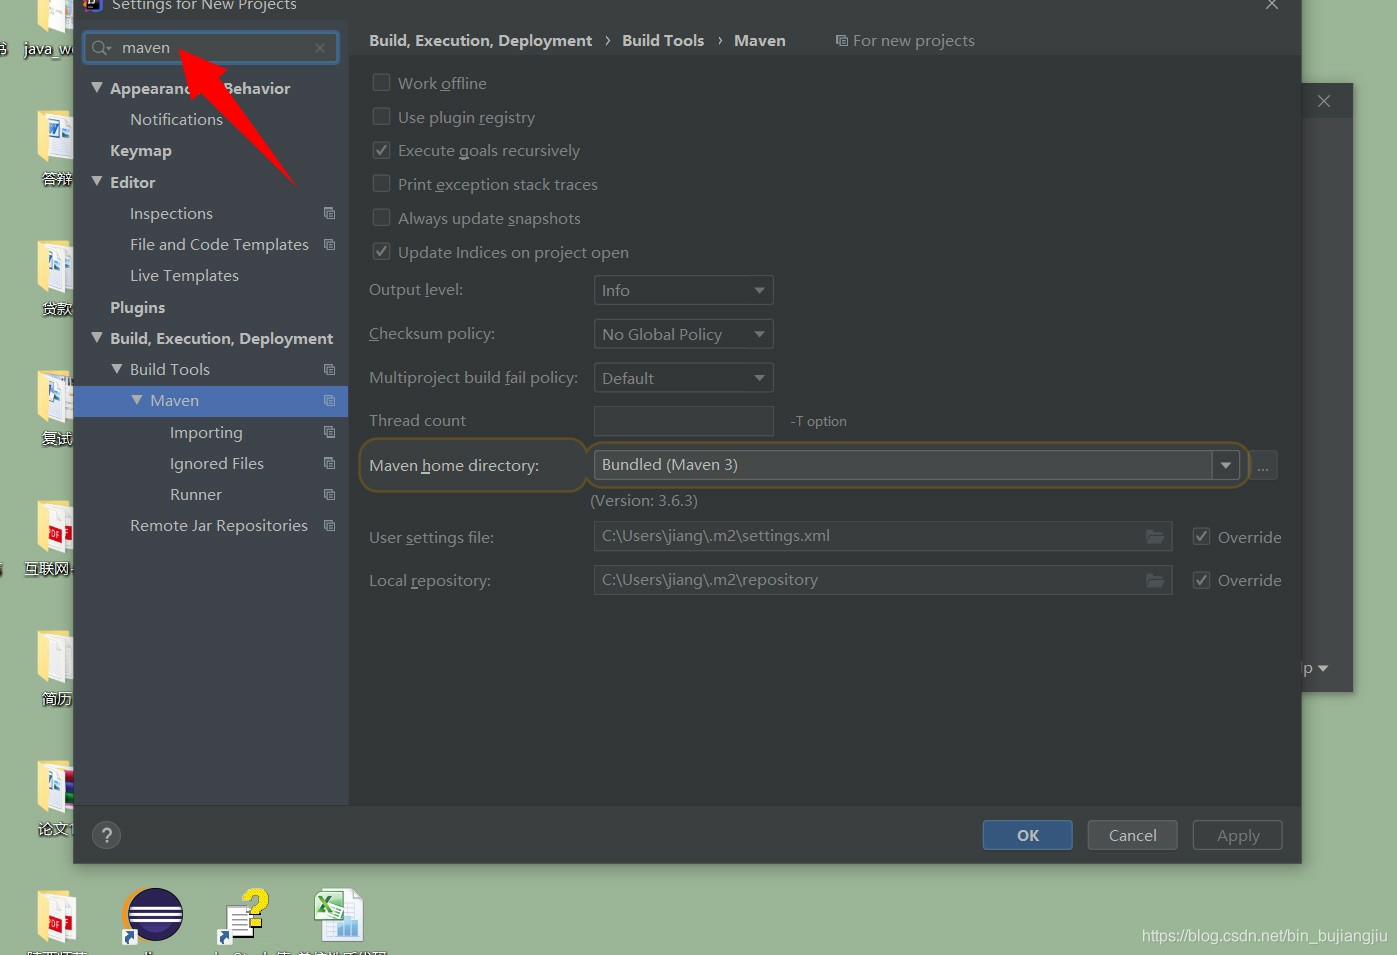1397x955 pixels.
Task: Open the help question mark button
Action: coord(106,835)
